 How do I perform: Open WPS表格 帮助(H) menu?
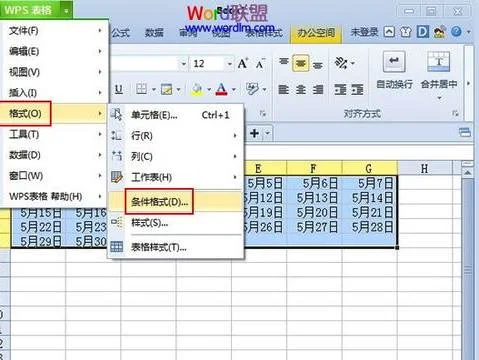click(x=55, y=196)
